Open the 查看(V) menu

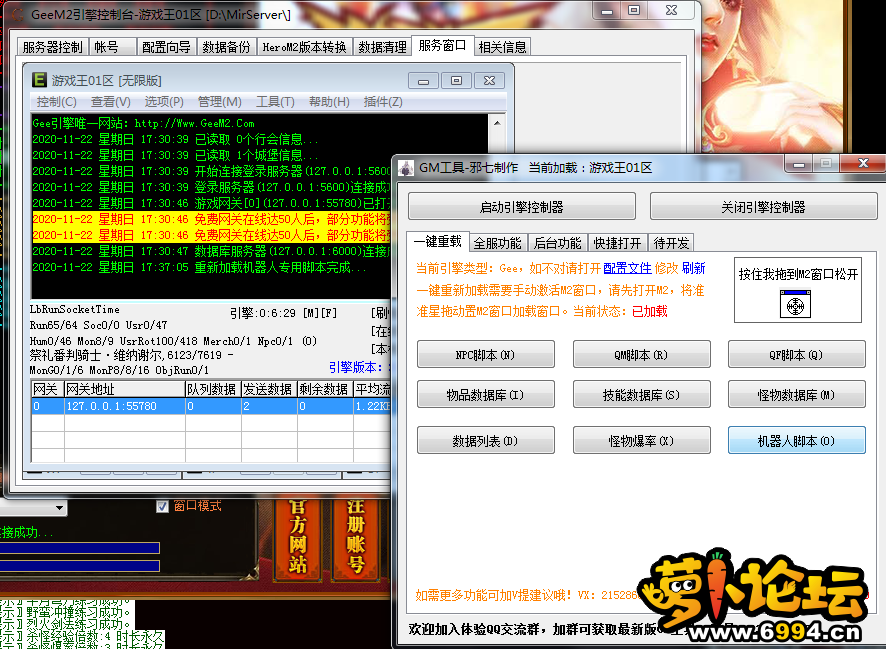point(111,102)
